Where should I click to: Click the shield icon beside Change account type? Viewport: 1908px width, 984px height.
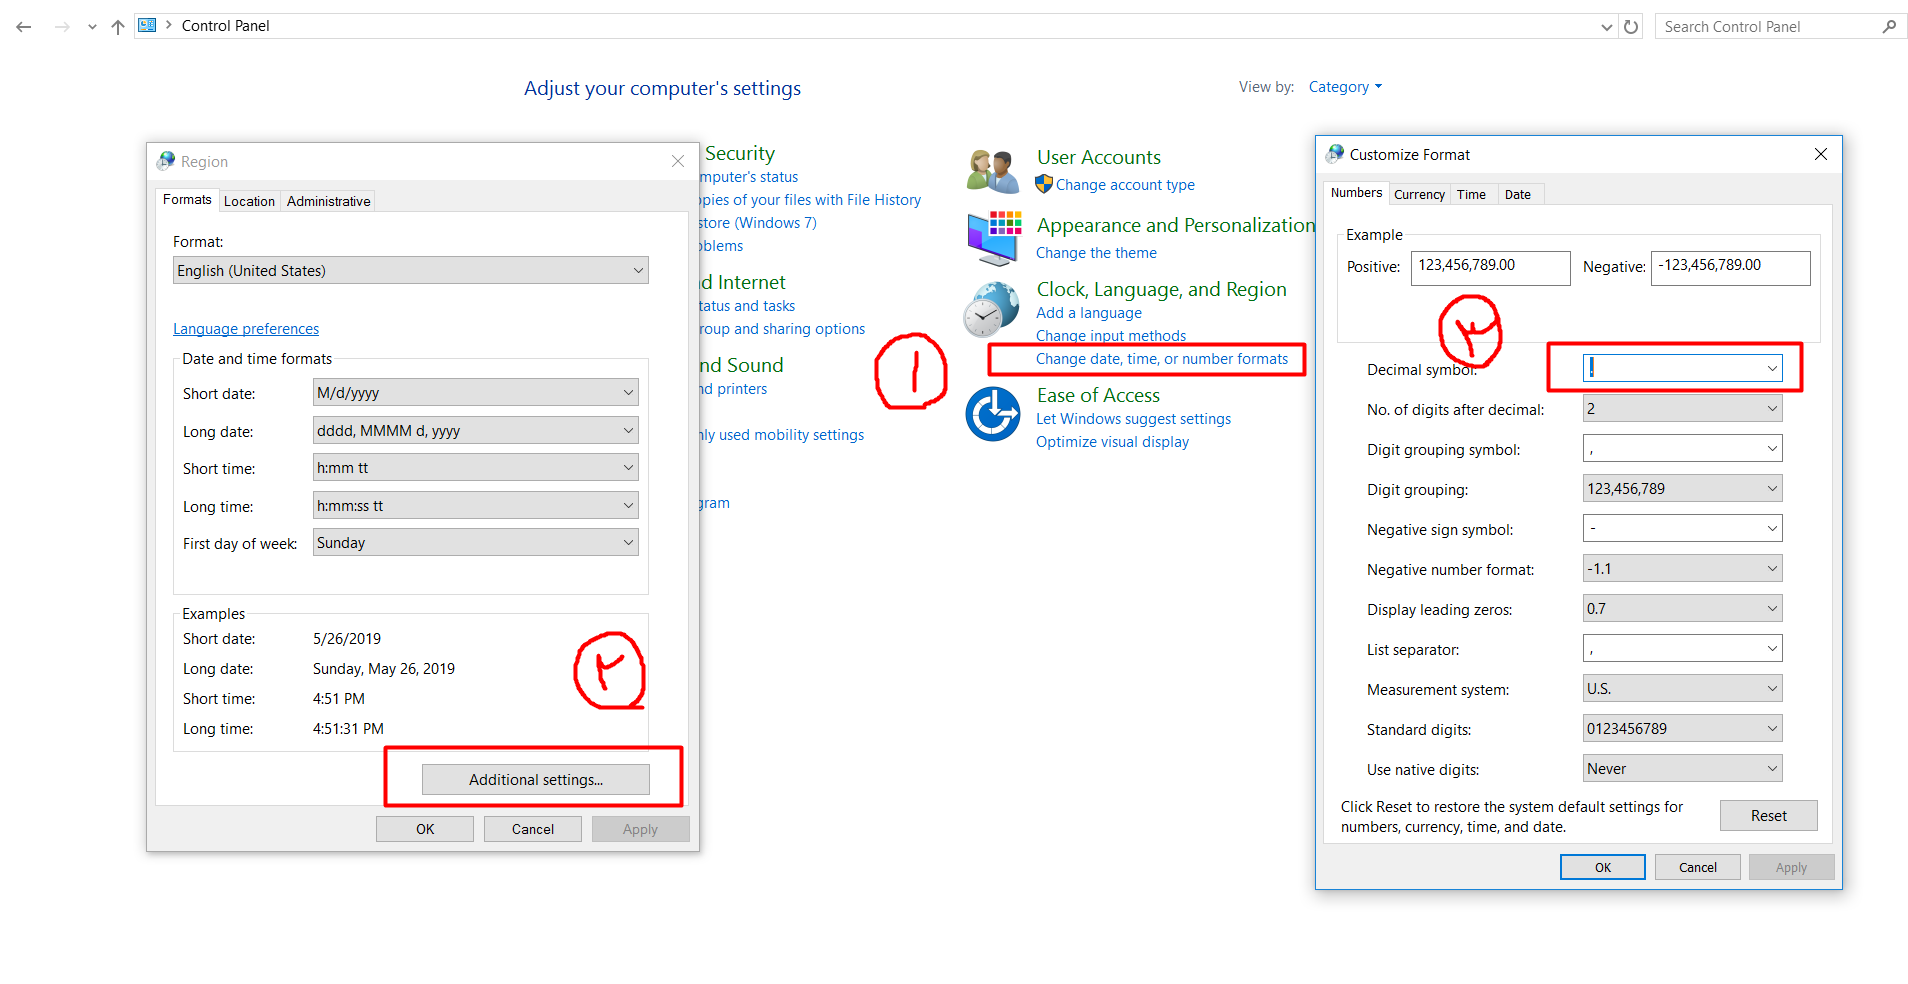click(1044, 184)
